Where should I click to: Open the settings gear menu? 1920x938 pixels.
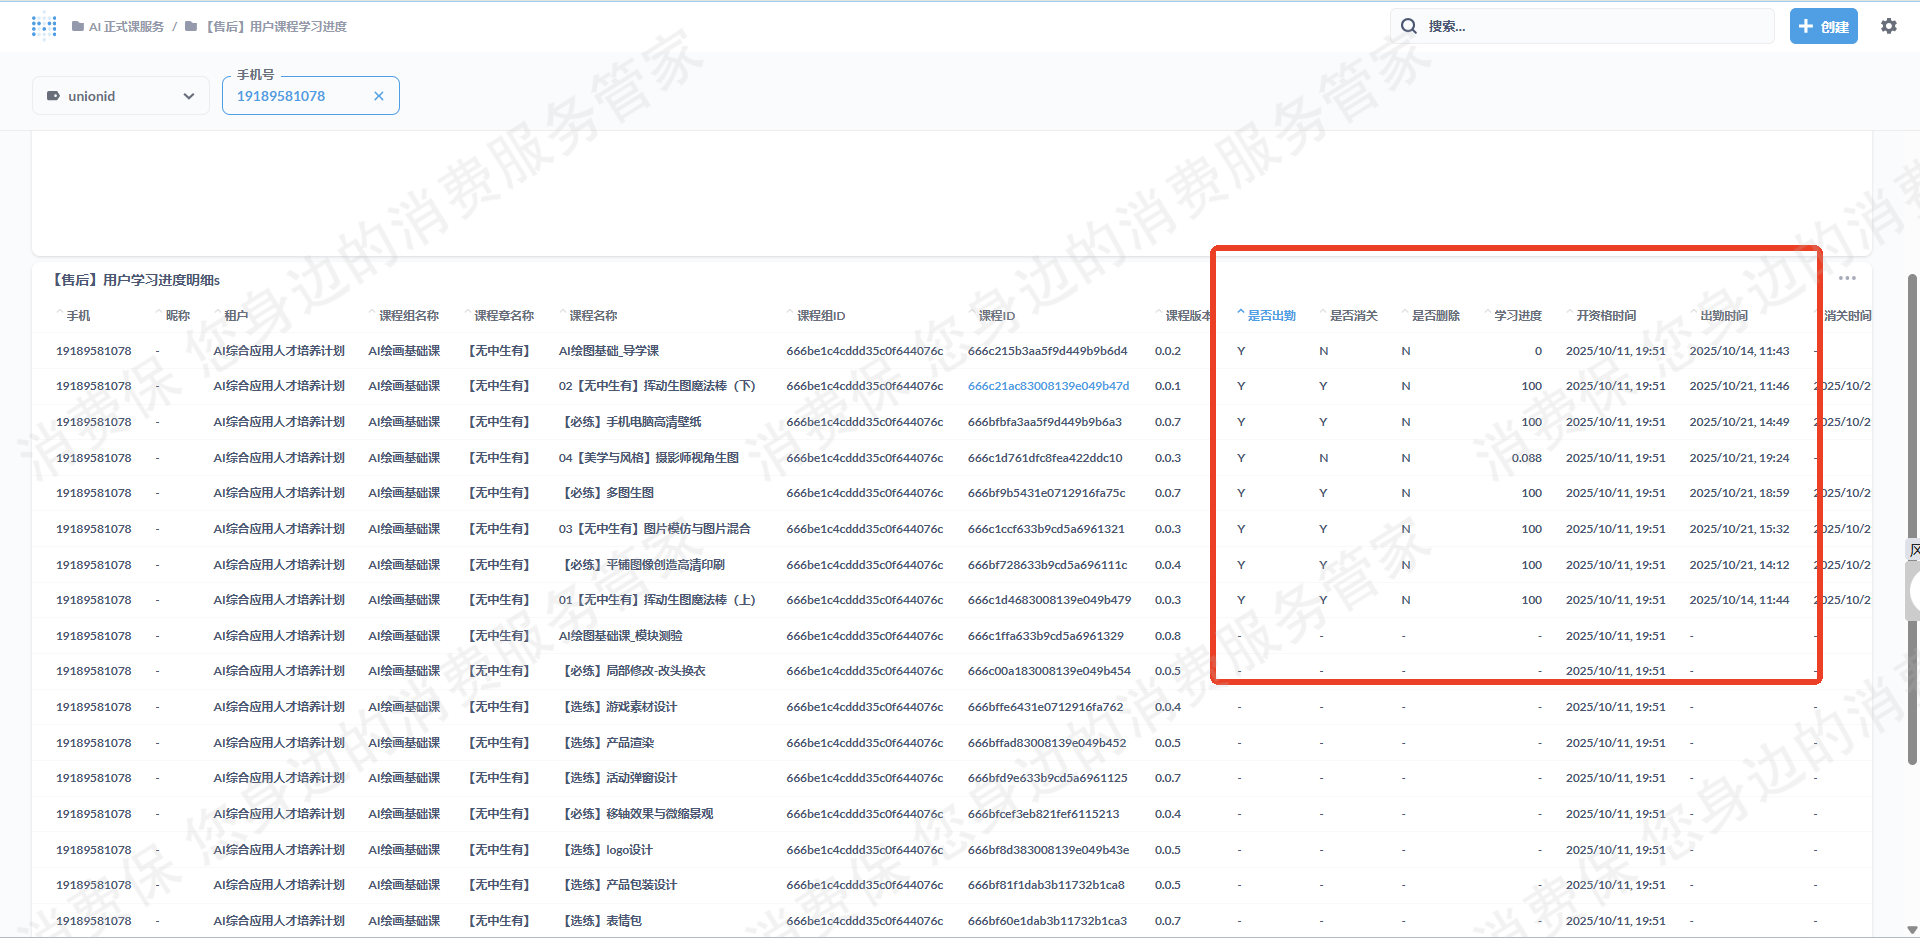(1888, 26)
